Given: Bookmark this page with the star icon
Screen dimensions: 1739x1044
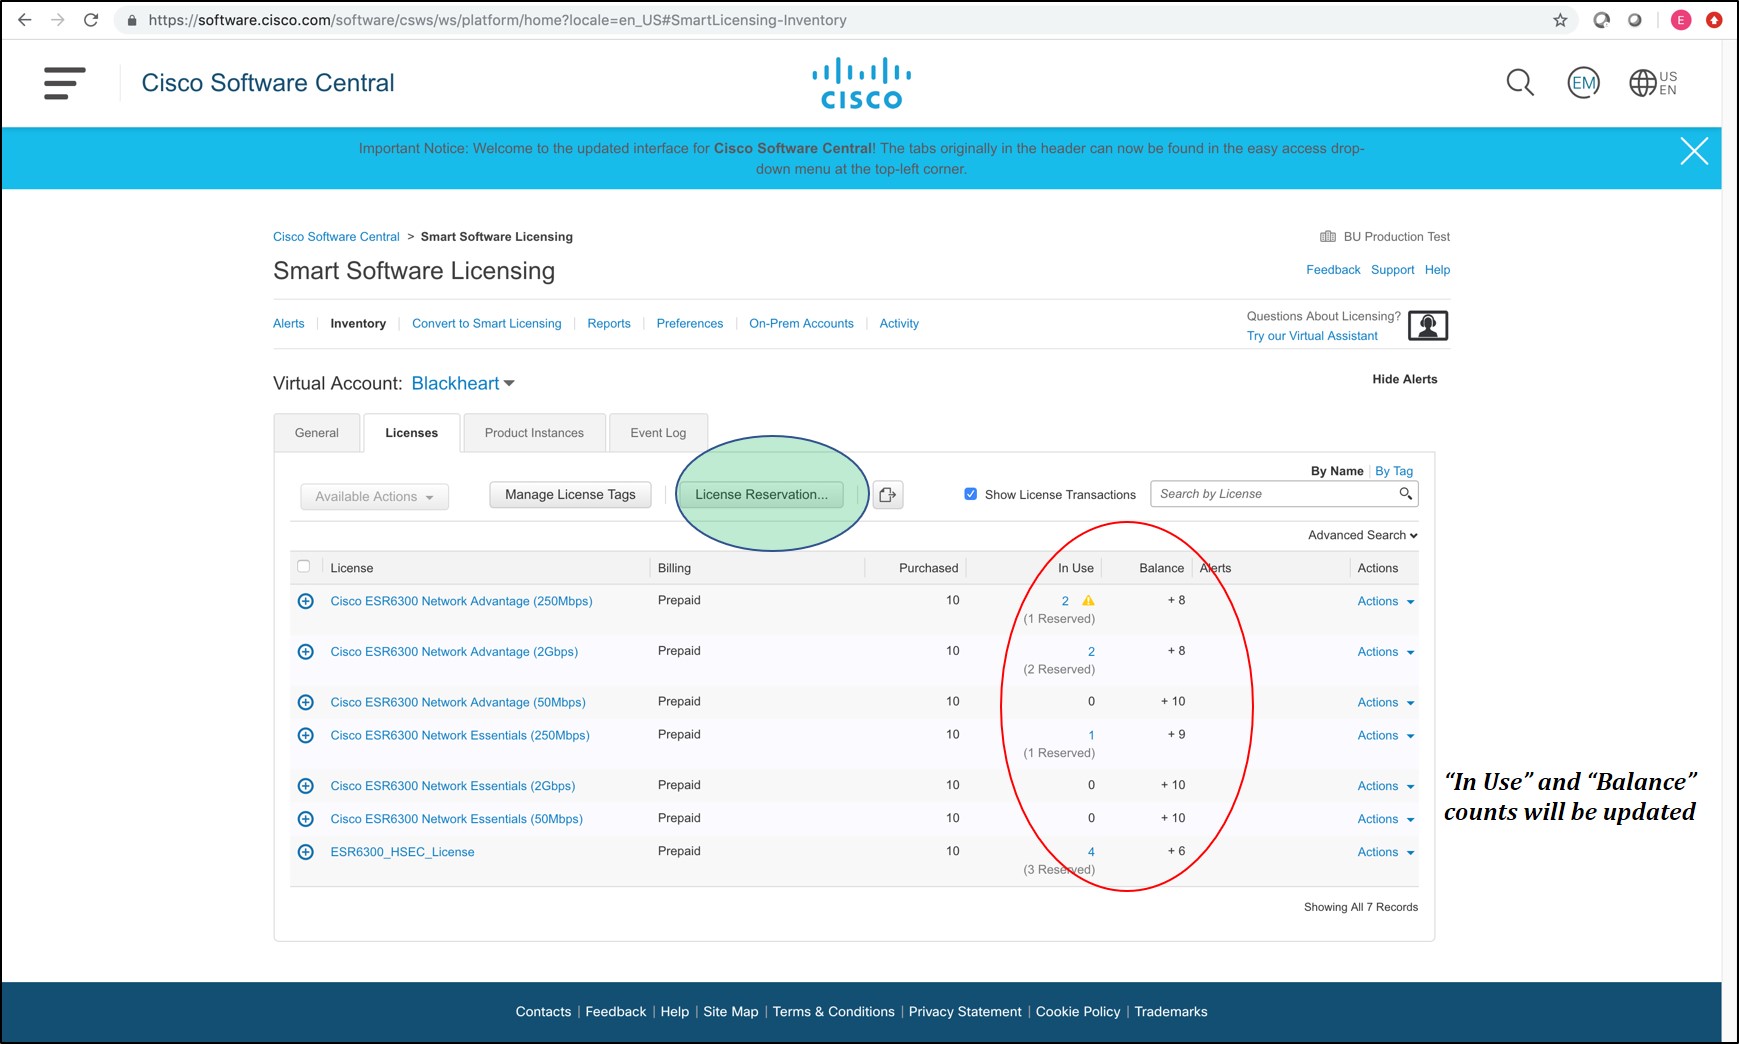Looking at the screenshot, I should pos(1560,20).
